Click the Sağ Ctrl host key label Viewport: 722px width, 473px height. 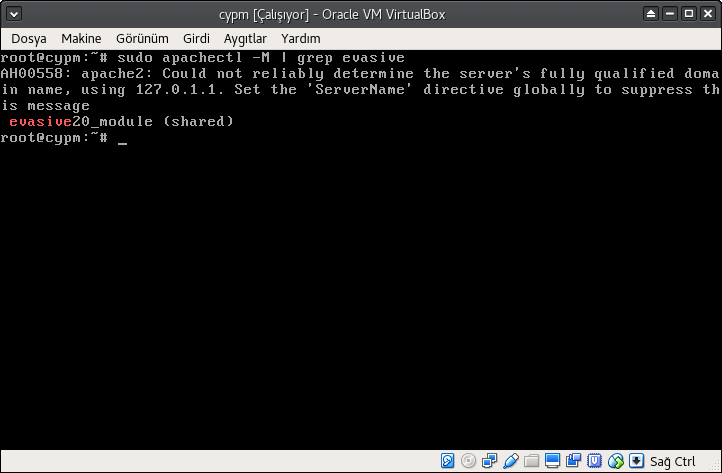click(673, 461)
